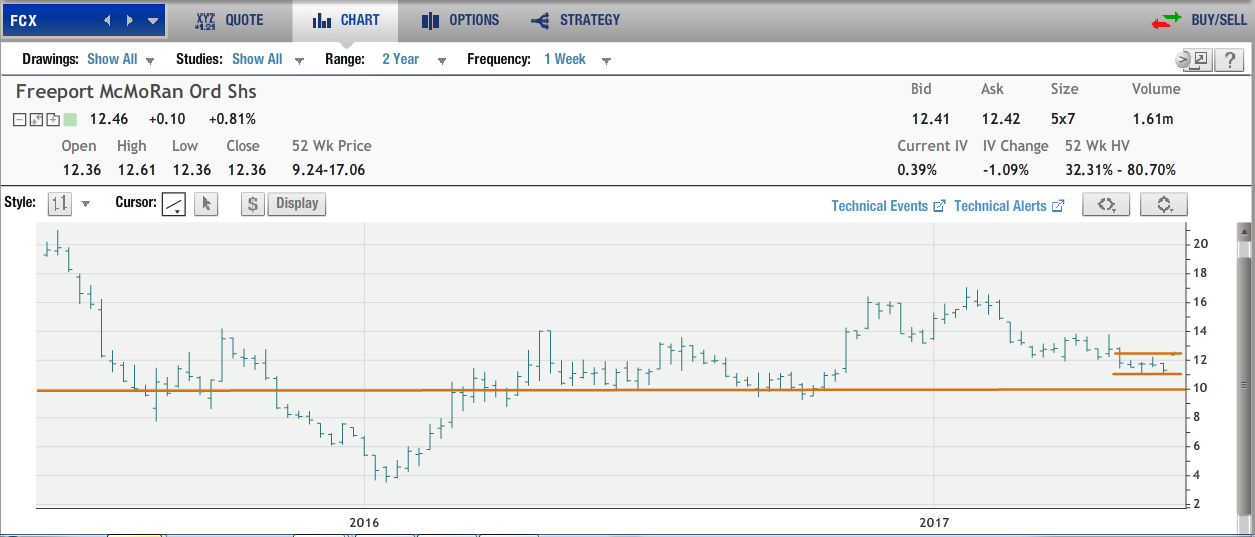Select the lower short orange line near 11

point(1147,374)
